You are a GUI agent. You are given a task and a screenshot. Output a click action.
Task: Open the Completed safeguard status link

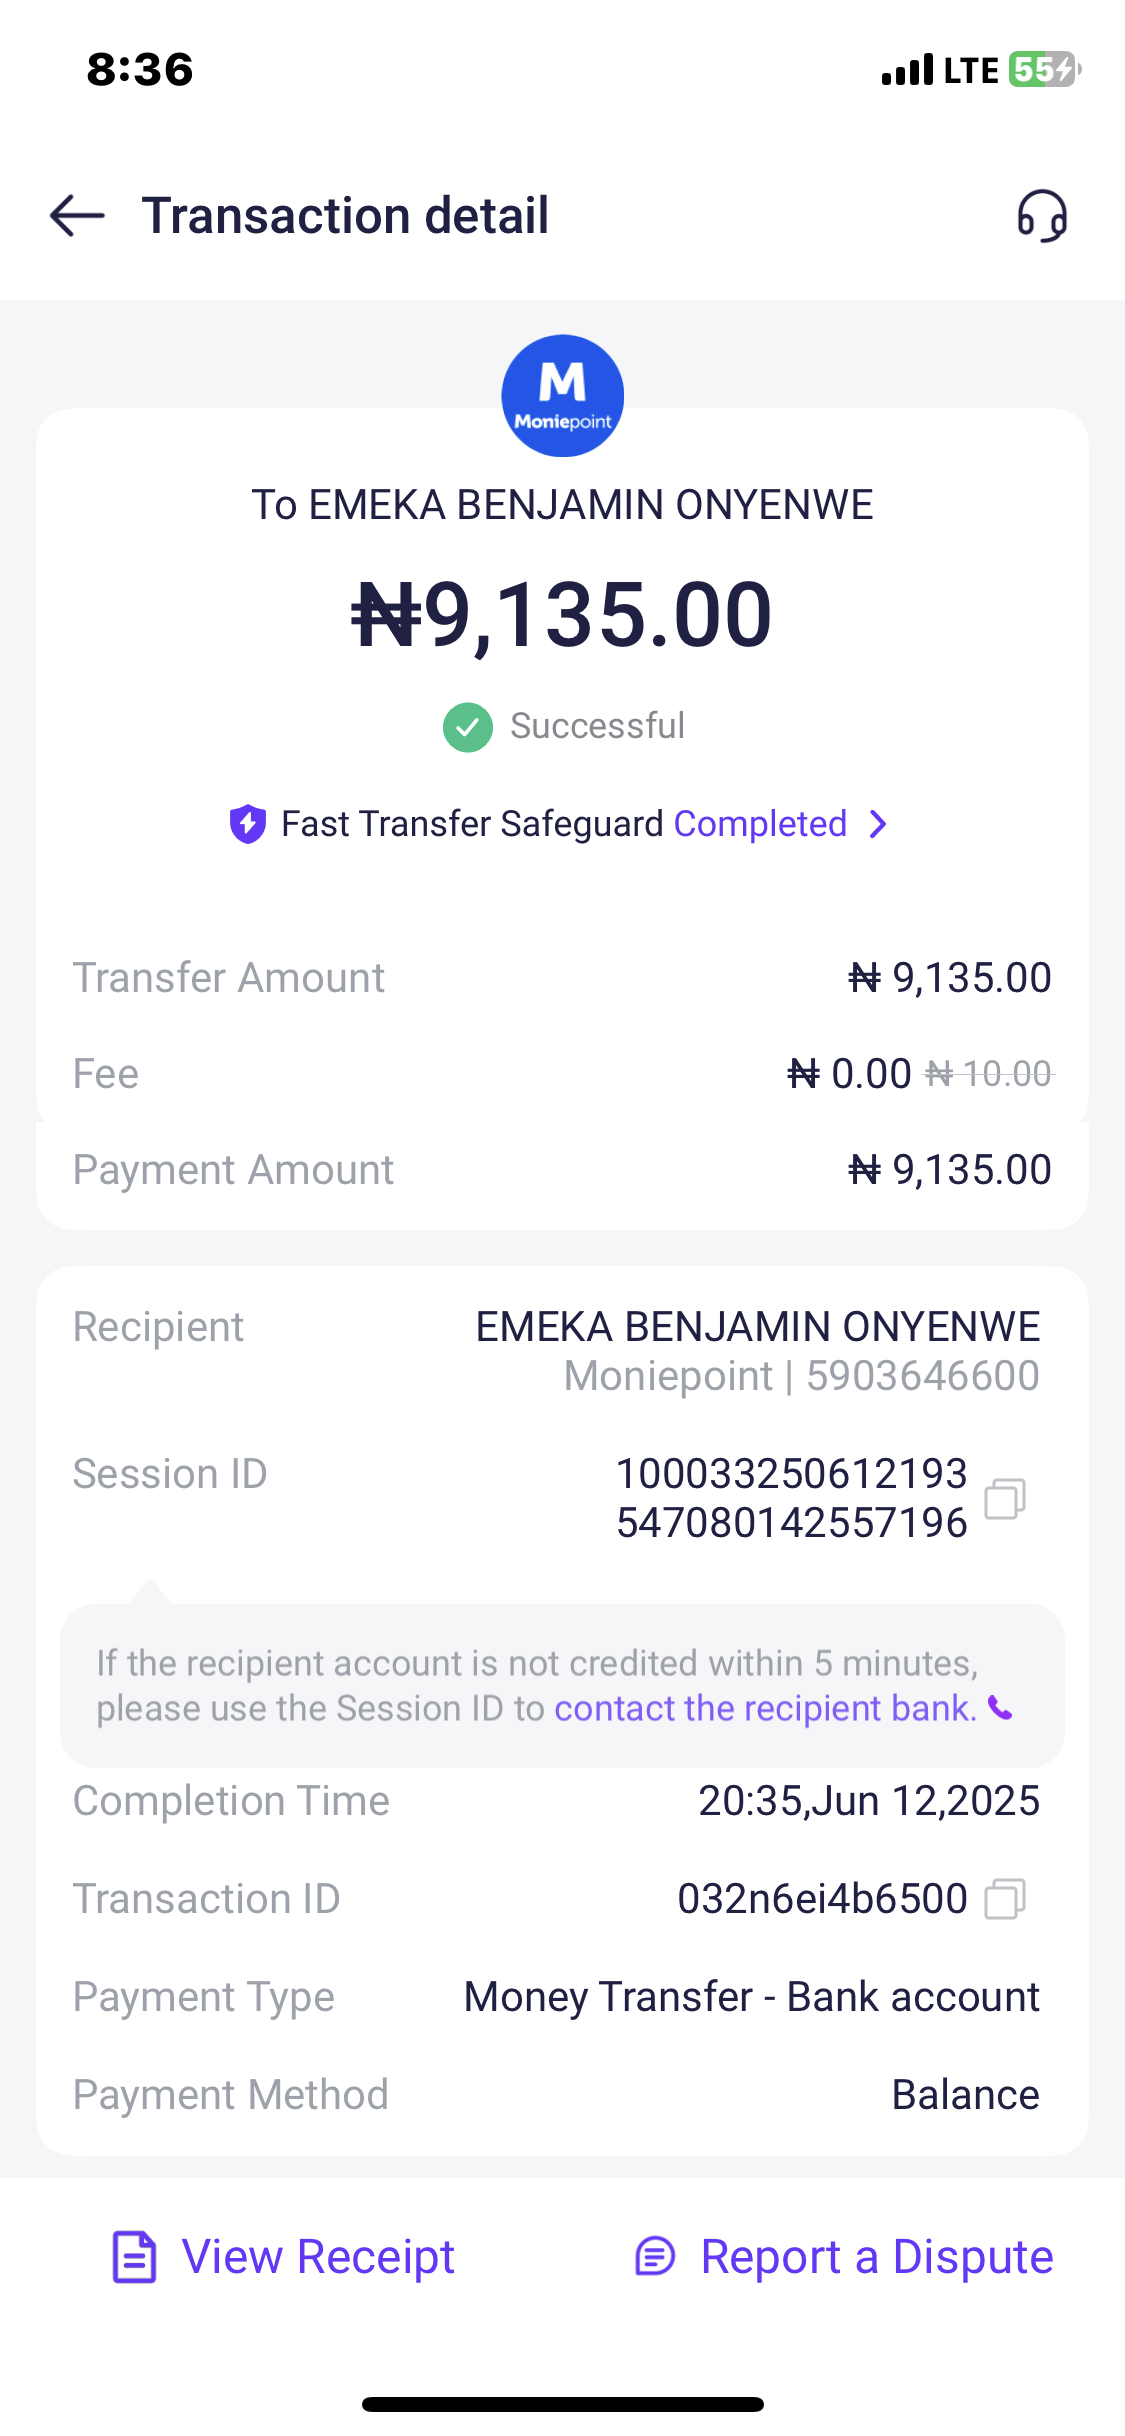(760, 824)
